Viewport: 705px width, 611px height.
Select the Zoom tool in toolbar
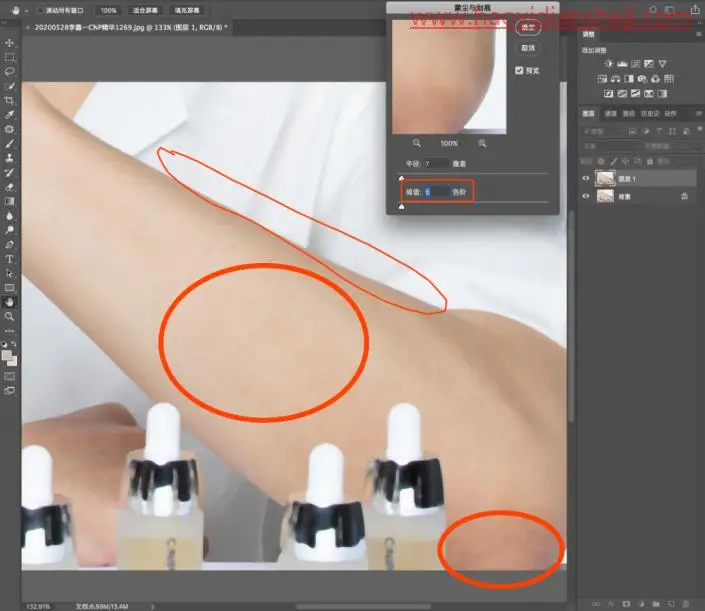[x=9, y=317]
